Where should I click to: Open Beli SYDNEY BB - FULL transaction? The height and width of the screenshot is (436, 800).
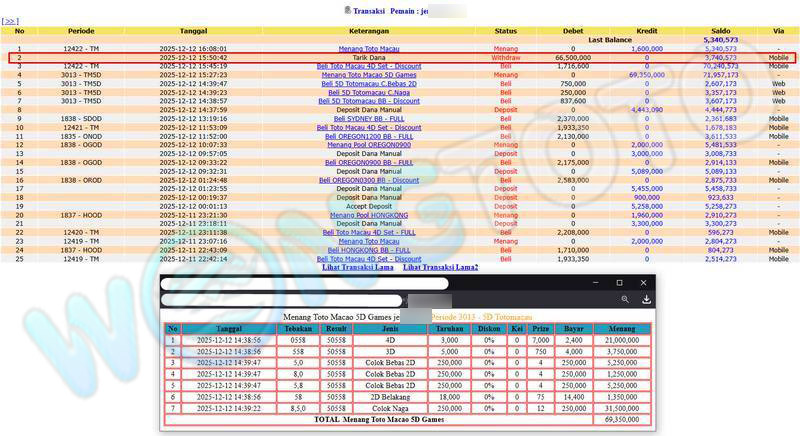(x=363, y=118)
